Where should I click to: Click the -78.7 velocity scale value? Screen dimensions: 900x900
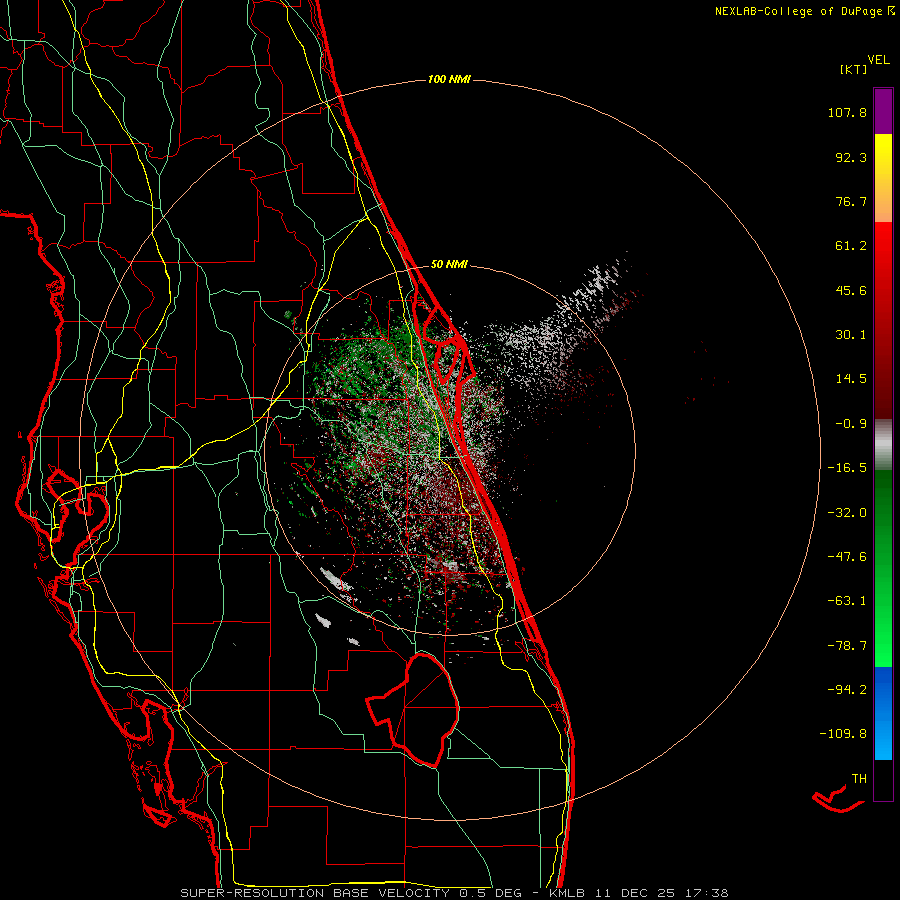click(x=847, y=646)
